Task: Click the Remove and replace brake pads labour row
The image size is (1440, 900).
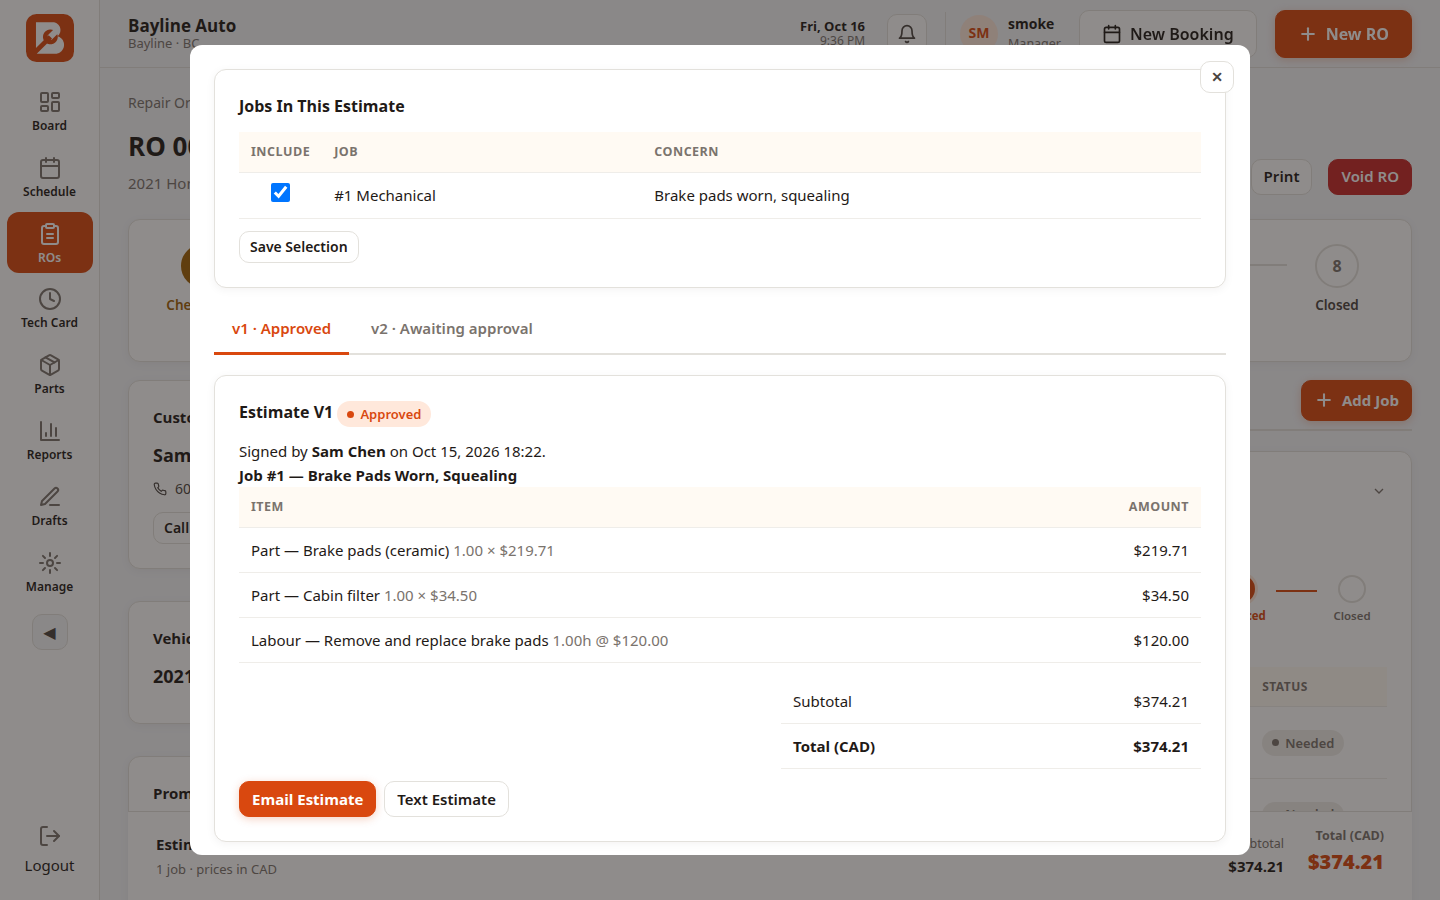Action: pyautogui.click(x=720, y=641)
